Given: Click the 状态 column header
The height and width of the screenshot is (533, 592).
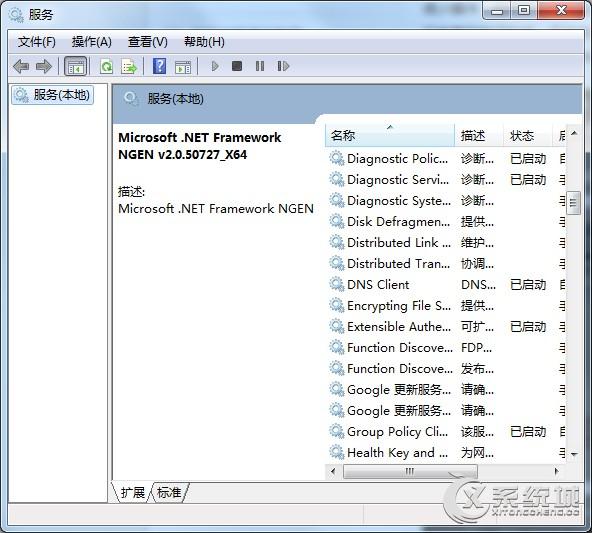Looking at the screenshot, I should 527,136.
